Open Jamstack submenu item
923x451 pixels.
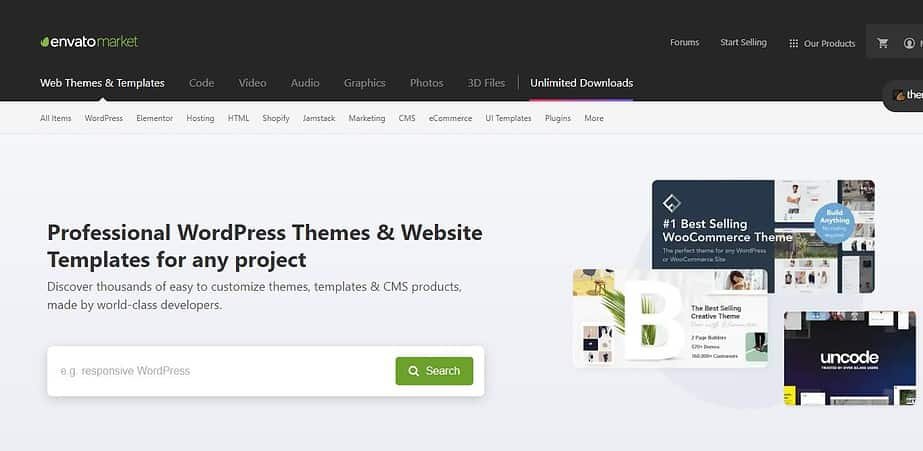[319, 118]
